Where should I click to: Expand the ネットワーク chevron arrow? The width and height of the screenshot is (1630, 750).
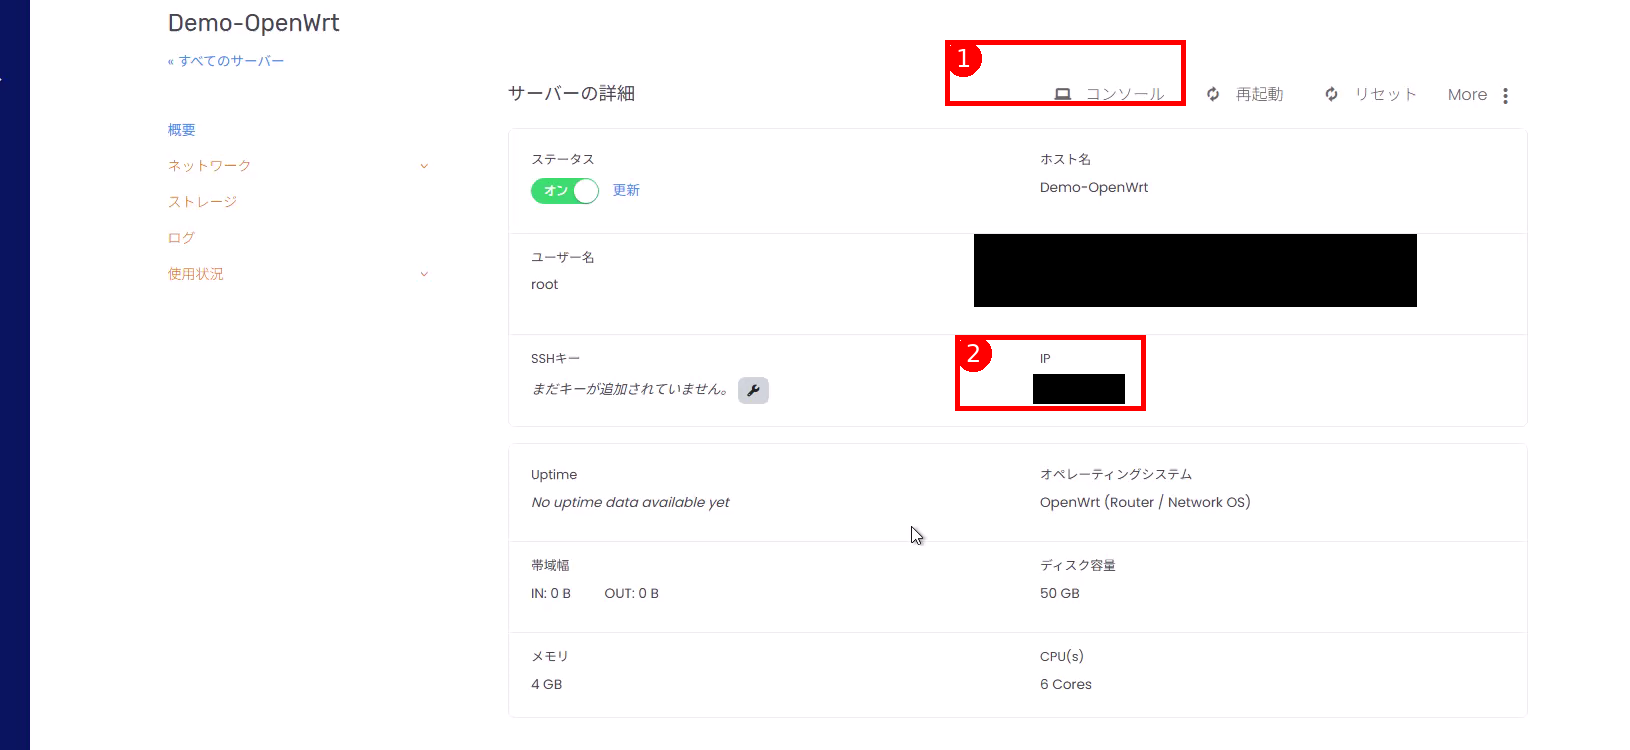424,166
